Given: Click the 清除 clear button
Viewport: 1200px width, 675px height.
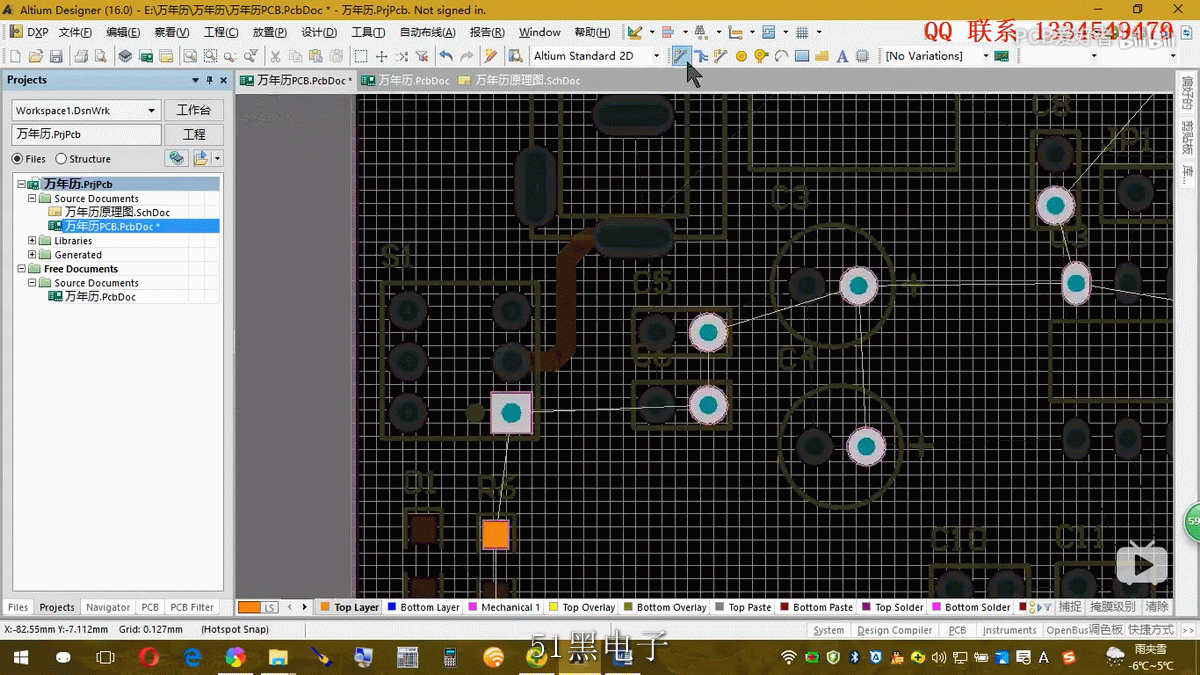Looking at the screenshot, I should point(1156,607).
